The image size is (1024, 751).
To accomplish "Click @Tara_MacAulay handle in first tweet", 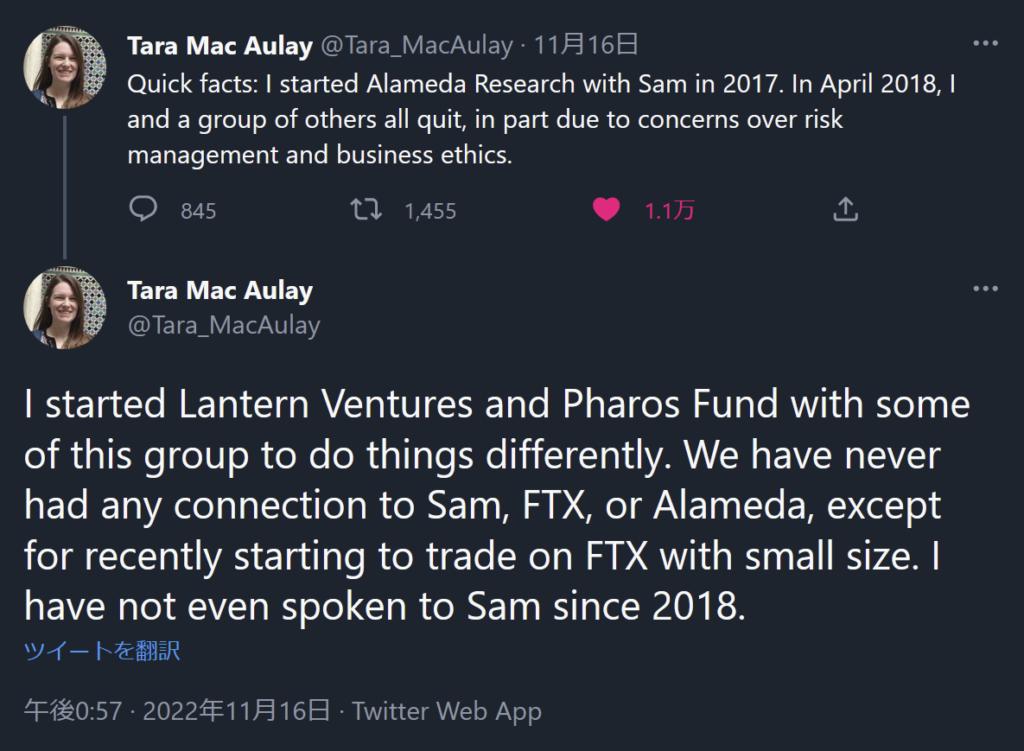I will [x=416, y=45].
